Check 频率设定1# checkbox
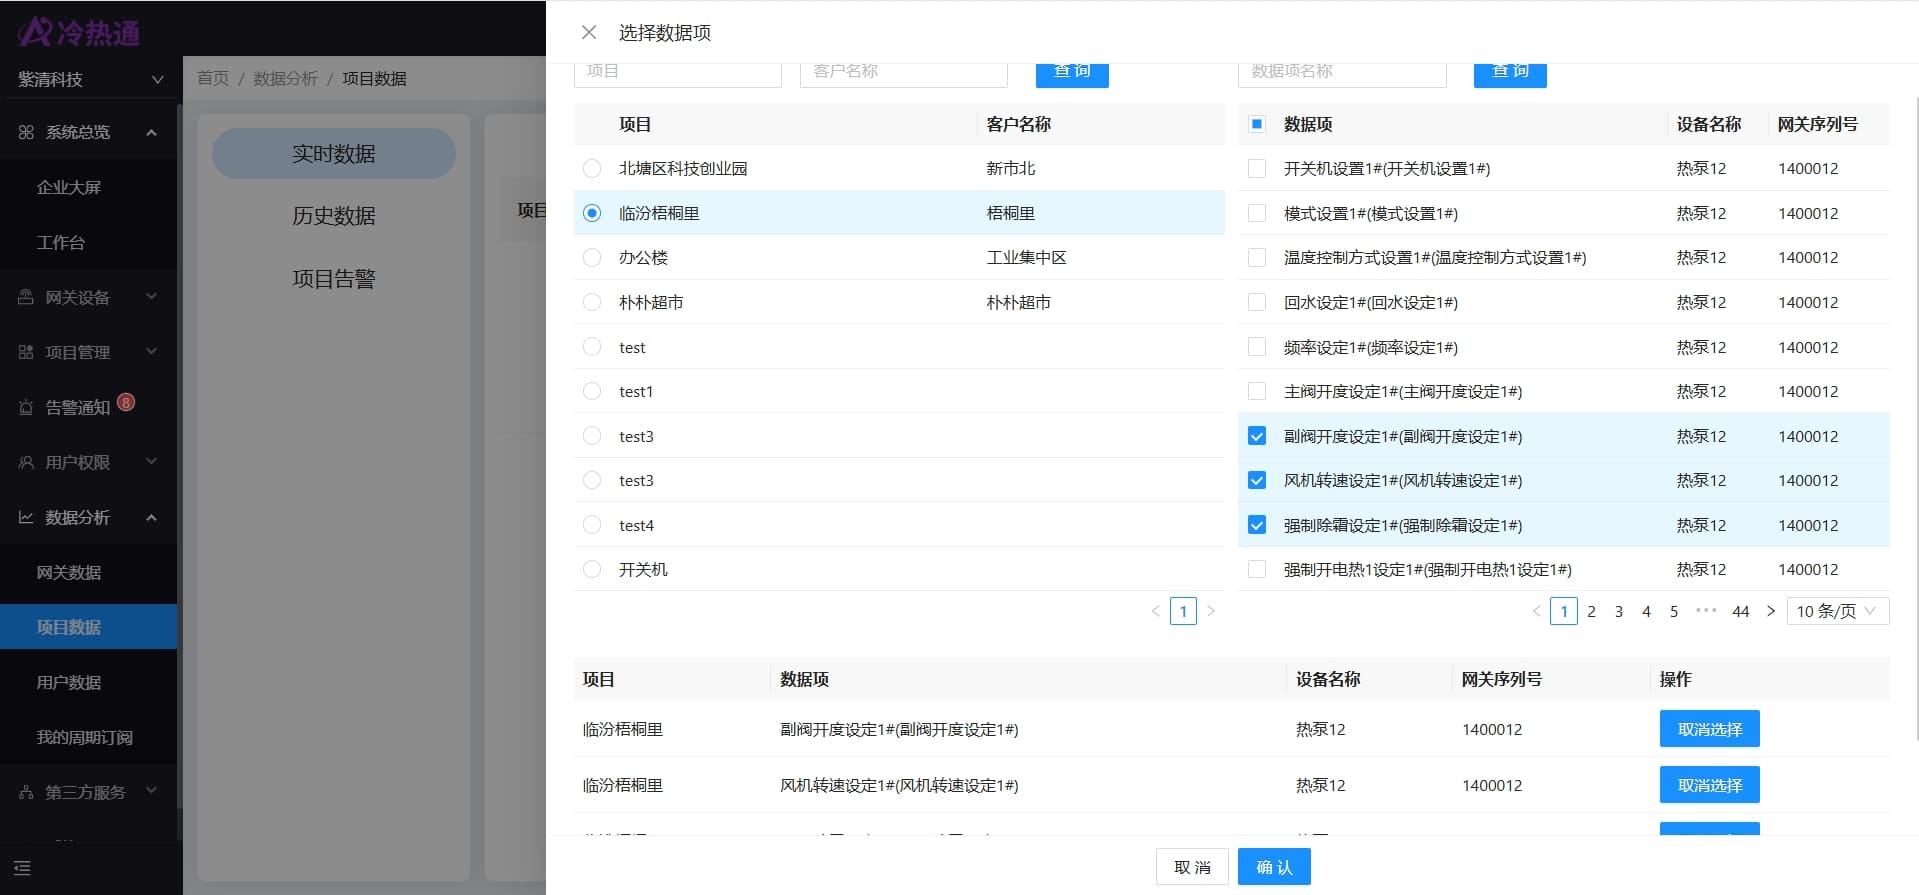The height and width of the screenshot is (895, 1919). [x=1257, y=347]
